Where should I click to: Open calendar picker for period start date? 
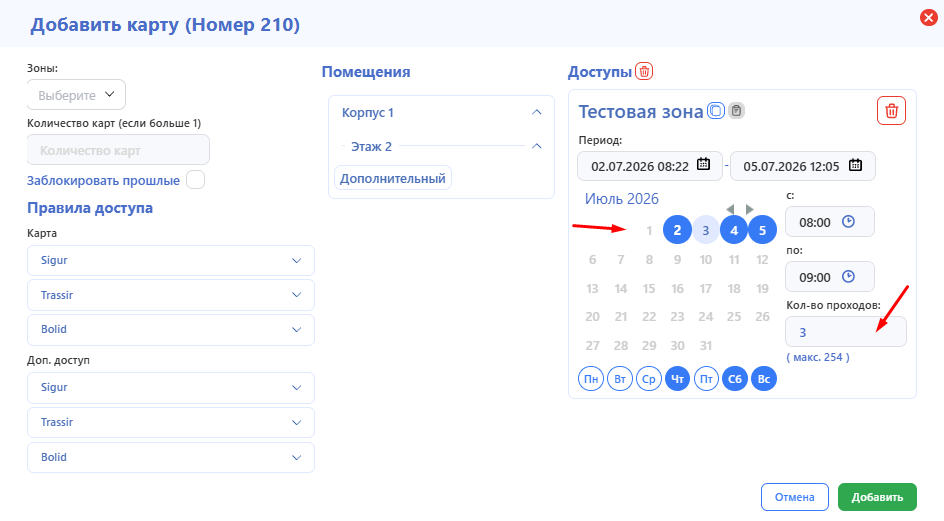tap(703, 164)
